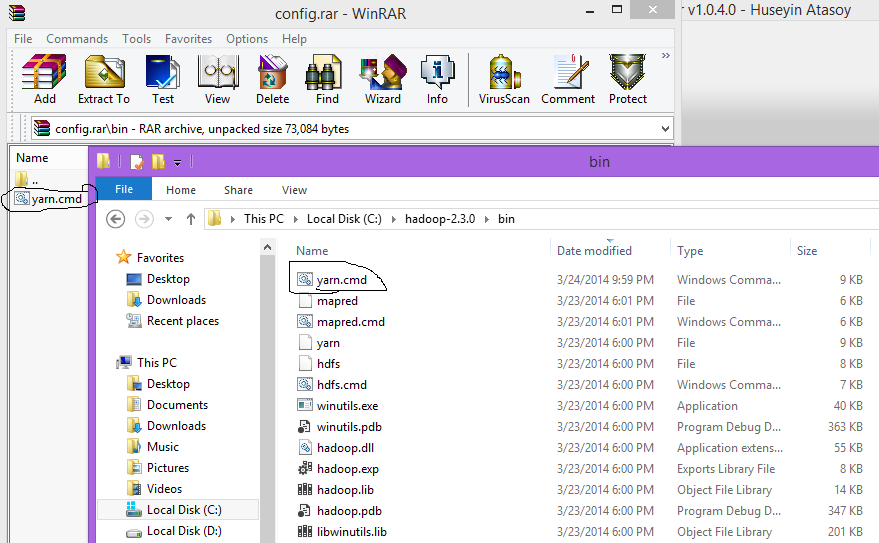Open the Tools menu
The height and width of the screenshot is (543, 879).
[x=136, y=39]
